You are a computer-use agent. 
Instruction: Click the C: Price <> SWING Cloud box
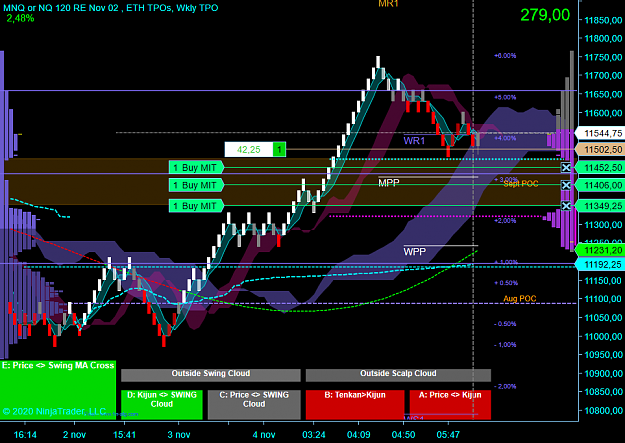point(254,404)
